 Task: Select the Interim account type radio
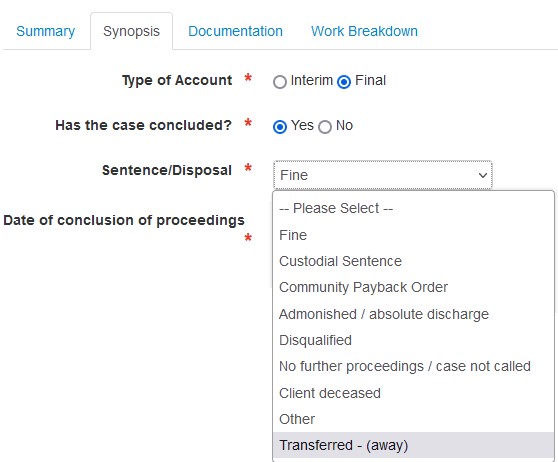[x=280, y=82]
